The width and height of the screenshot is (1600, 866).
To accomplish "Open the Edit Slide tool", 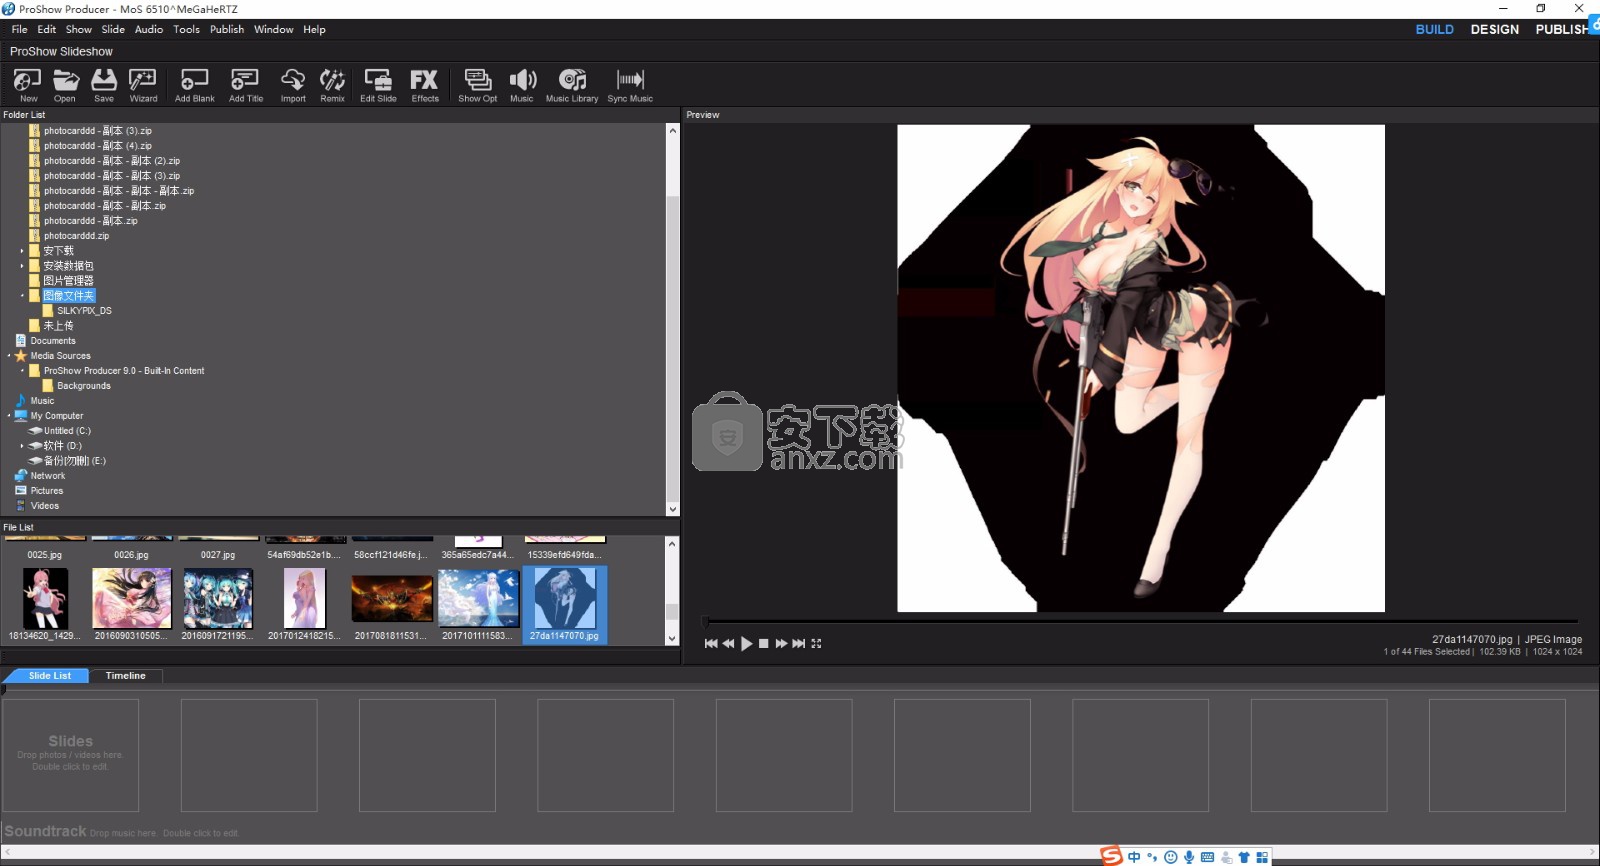I will coord(378,84).
